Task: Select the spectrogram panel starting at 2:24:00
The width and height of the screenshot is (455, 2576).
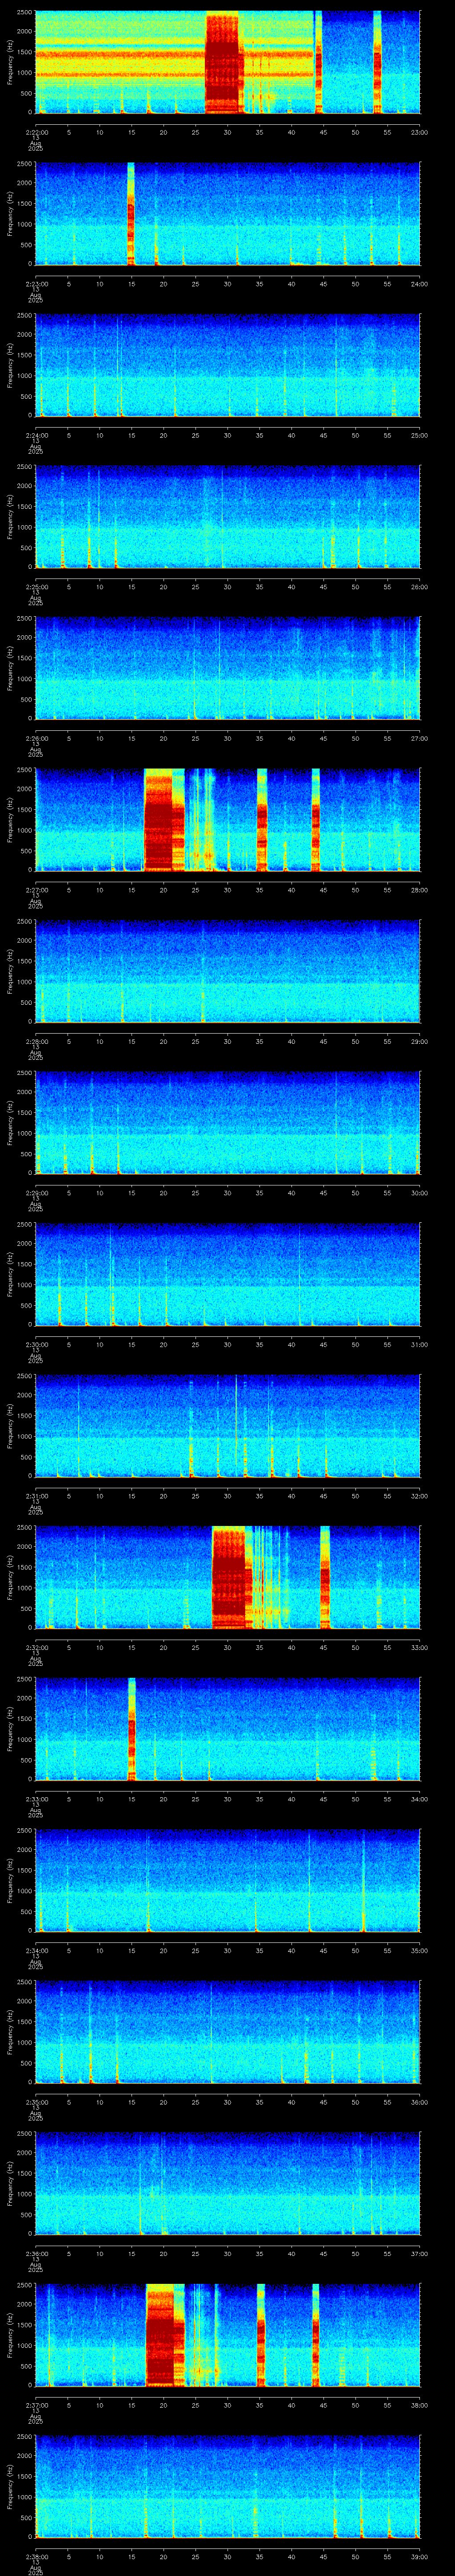Action: (x=227, y=366)
